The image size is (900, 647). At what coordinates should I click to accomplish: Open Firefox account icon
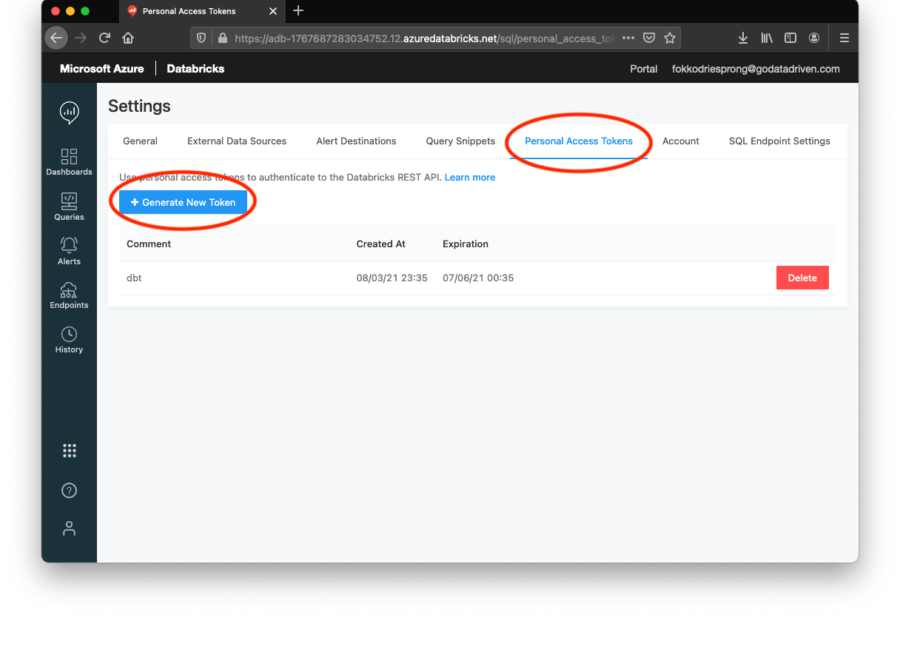(814, 38)
